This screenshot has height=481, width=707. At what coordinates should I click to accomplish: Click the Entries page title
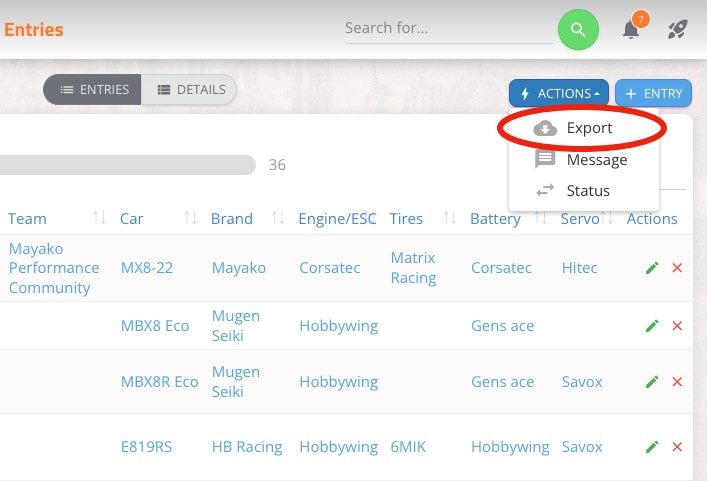34,30
